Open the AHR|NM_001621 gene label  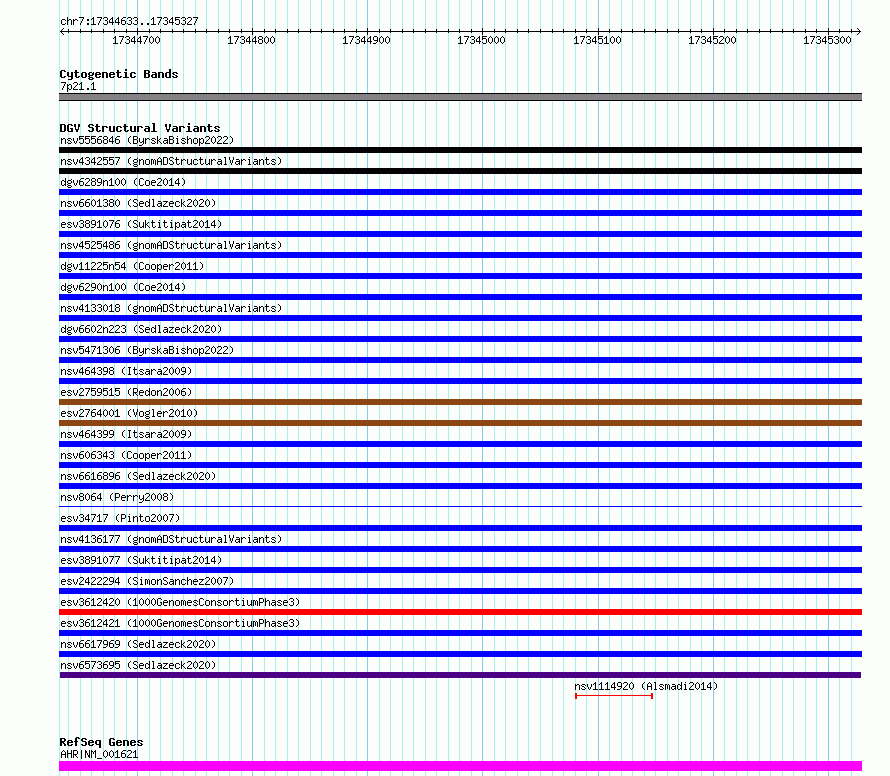99,754
